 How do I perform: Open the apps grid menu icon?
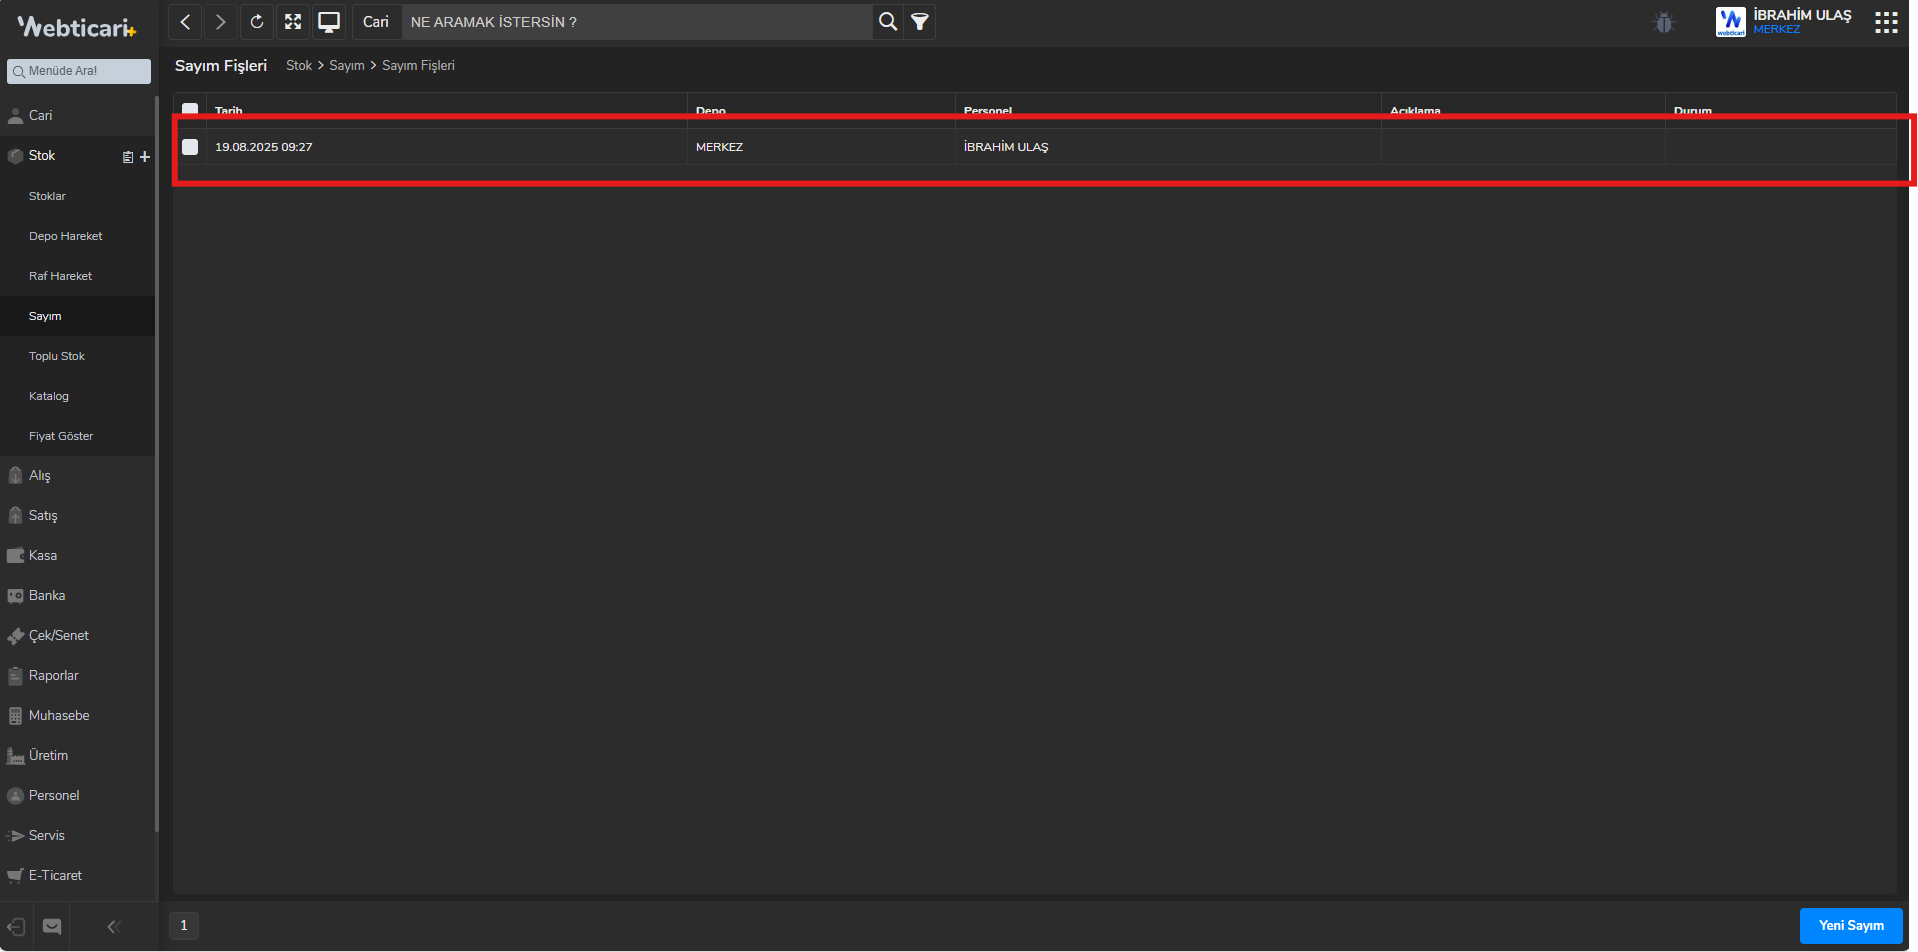coord(1886,22)
